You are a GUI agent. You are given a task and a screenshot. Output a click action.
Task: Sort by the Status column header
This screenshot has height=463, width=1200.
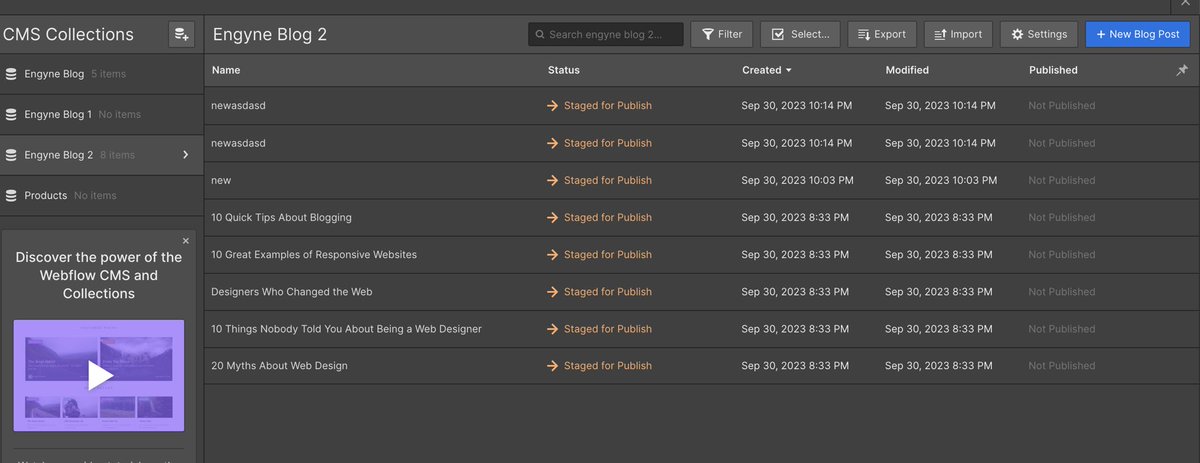point(564,70)
